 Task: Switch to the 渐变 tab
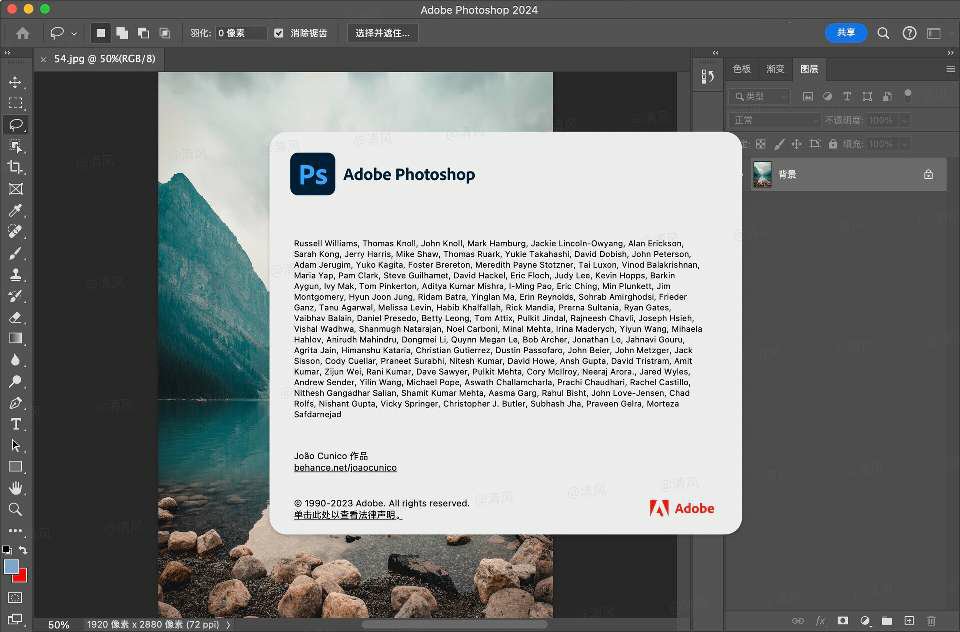(775, 69)
